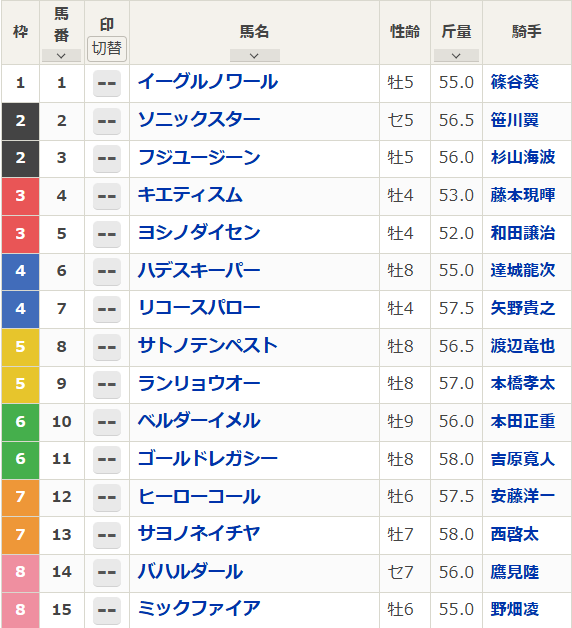Toggle the 切替 mark switch button
This screenshot has width=572, height=628.
107,49
